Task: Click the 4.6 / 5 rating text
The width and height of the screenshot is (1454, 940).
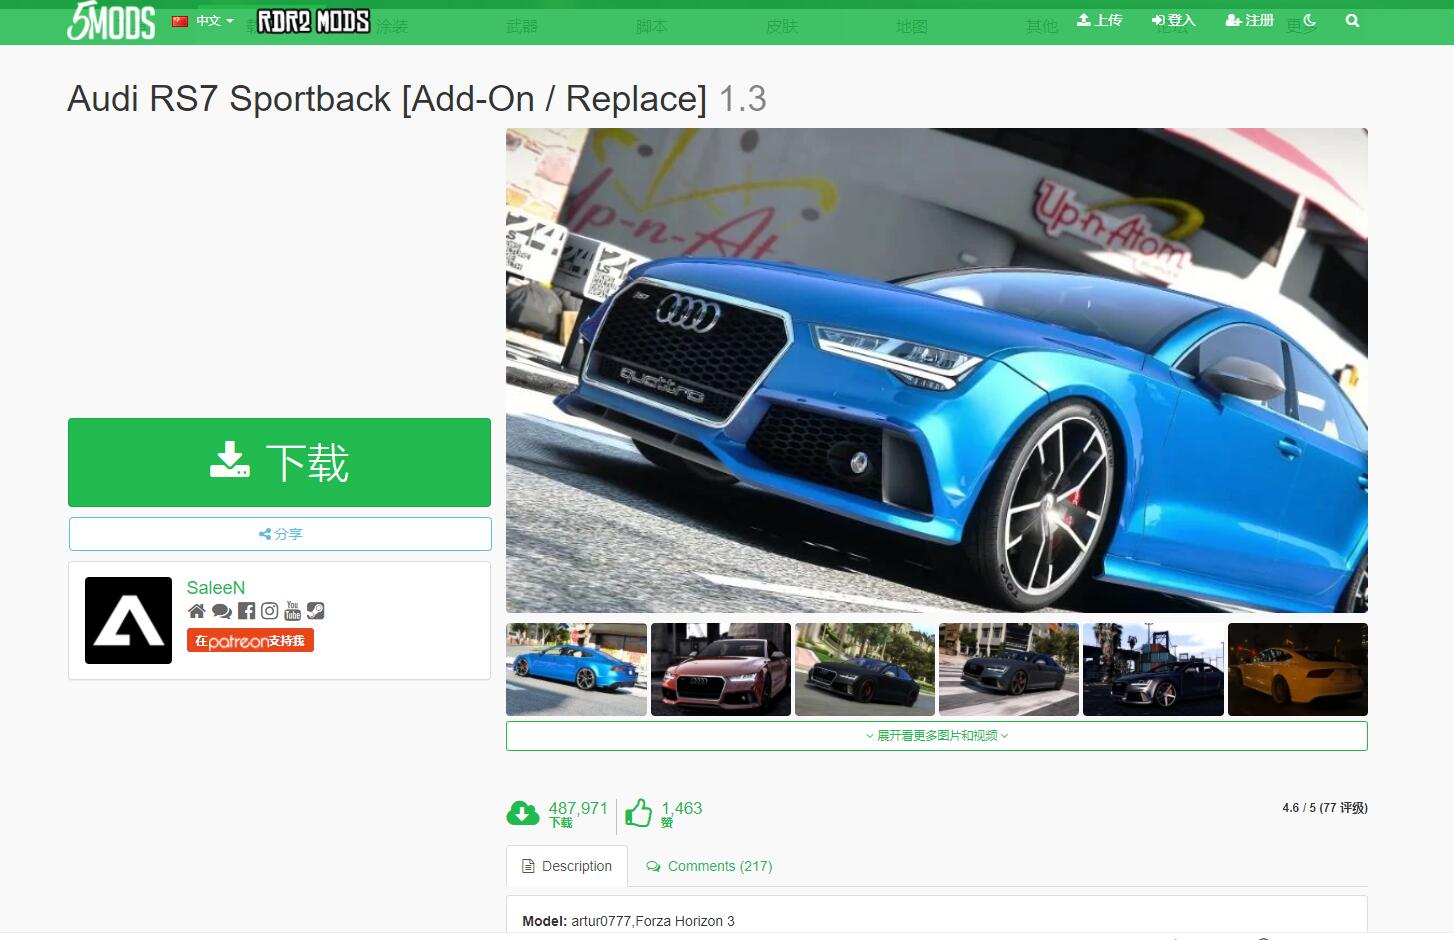Action: tap(1325, 808)
